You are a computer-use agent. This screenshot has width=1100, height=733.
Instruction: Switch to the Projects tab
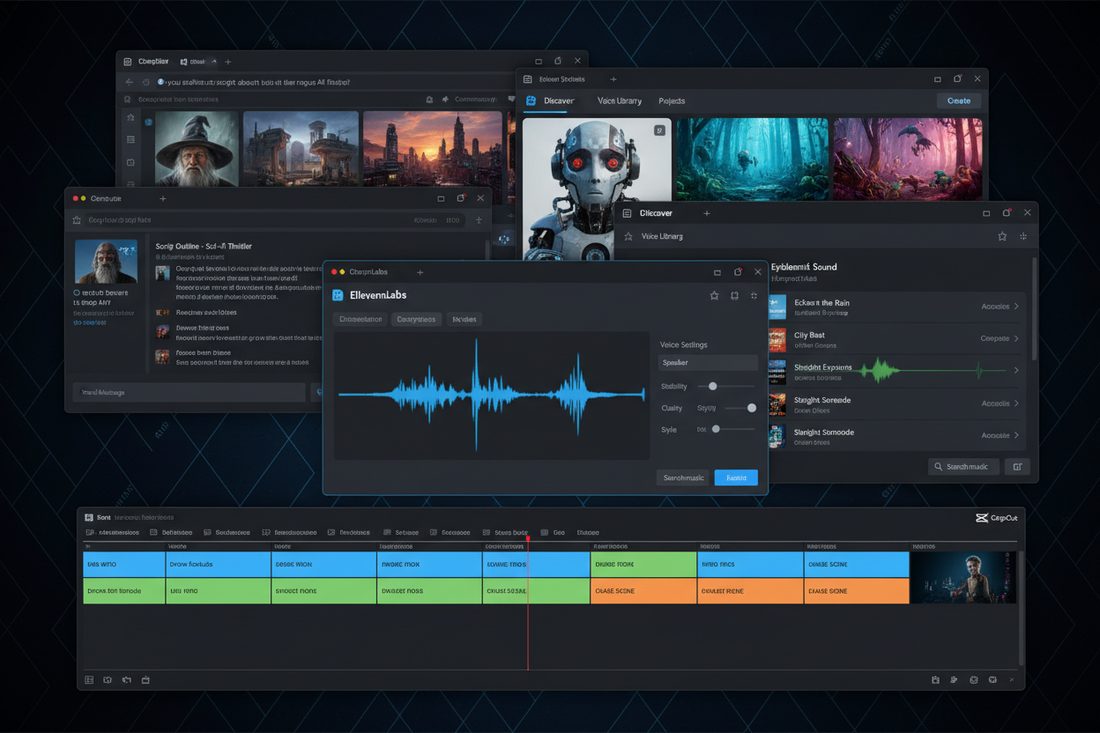pos(671,101)
